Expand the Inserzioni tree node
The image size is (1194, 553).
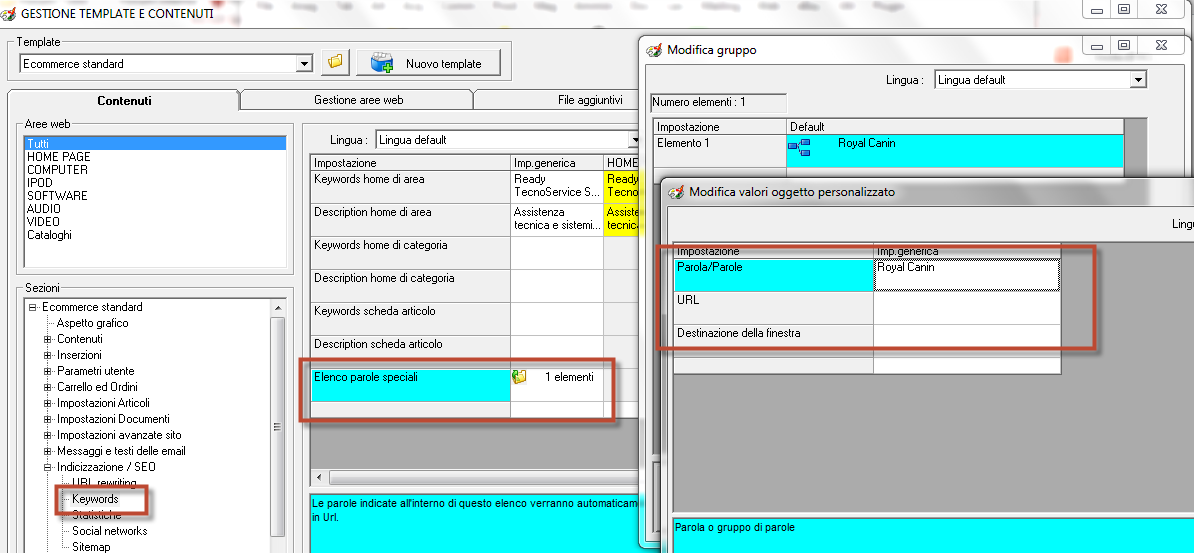[47, 355]
